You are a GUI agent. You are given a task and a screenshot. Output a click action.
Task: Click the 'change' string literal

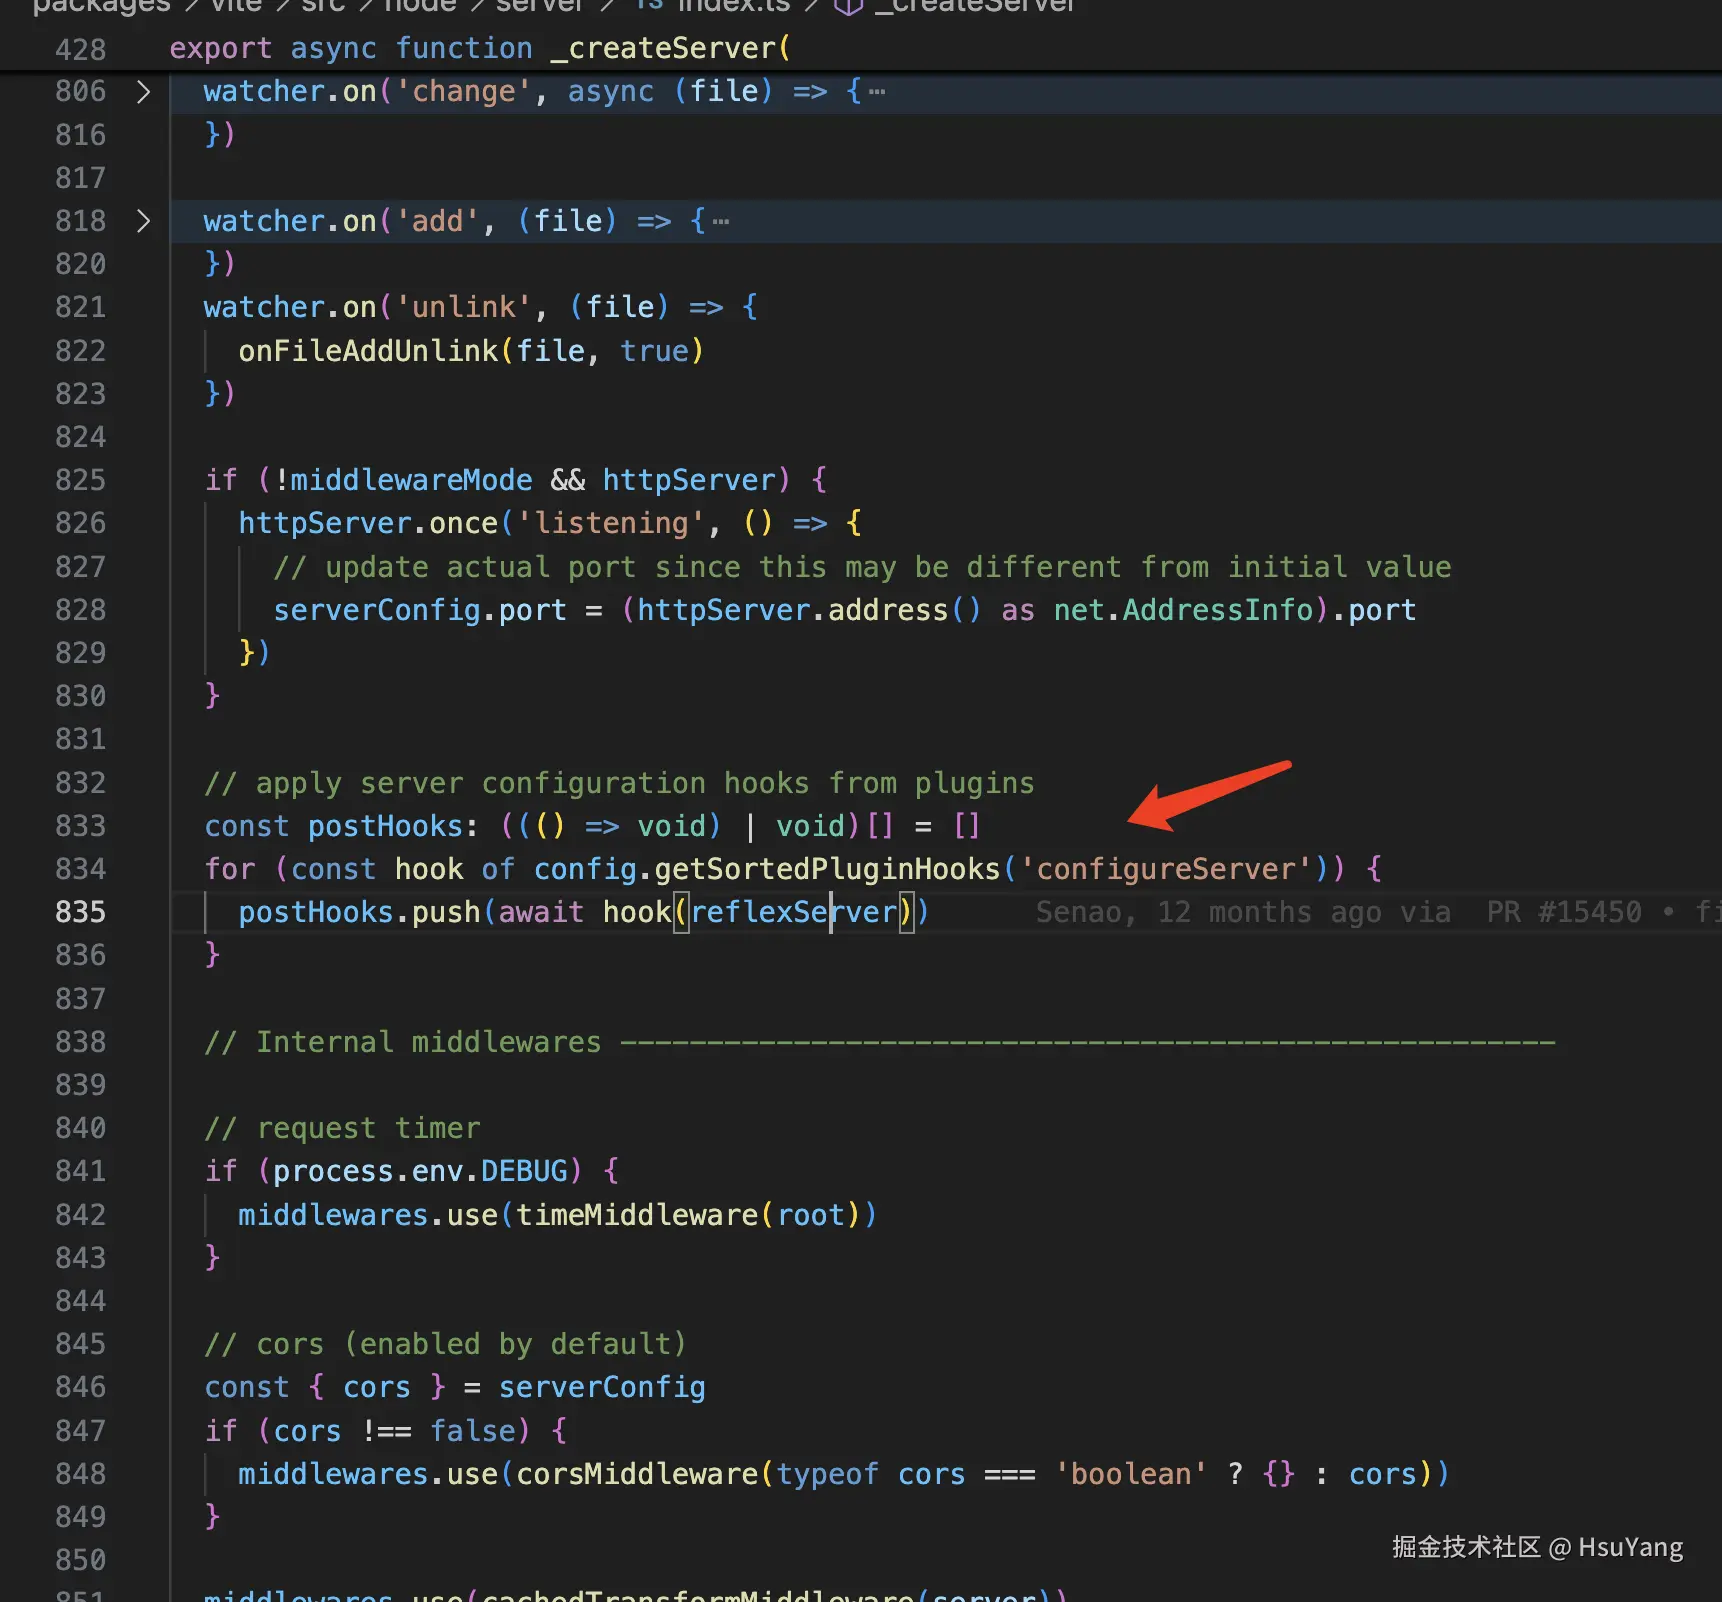coord(464,92)
